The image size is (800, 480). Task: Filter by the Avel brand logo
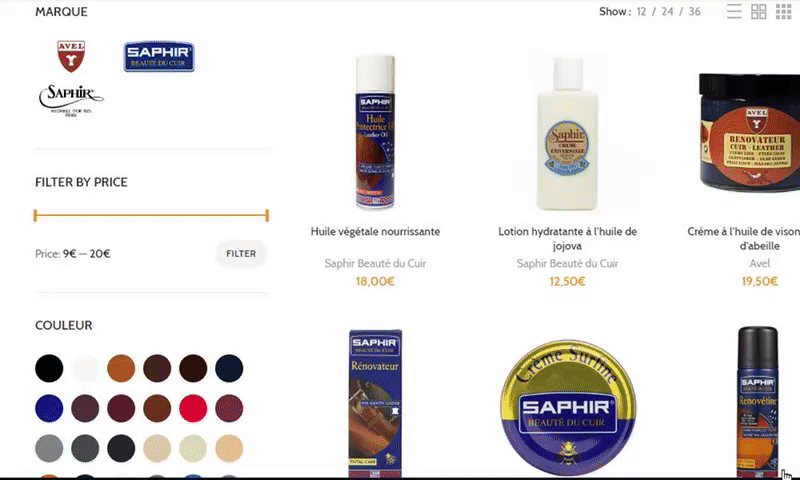71,56
